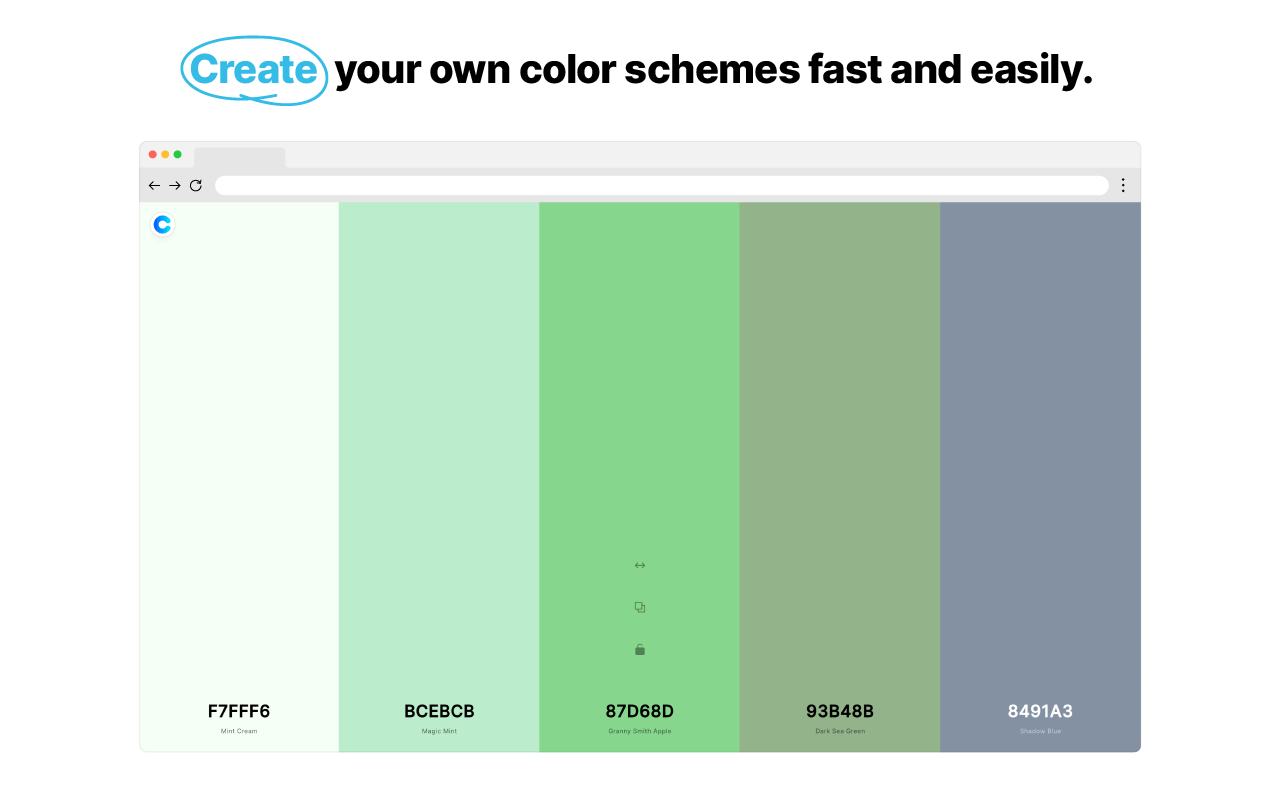The height and width of the screenshot is (800, 1280).
Task: Click the browser forward arrow
Action: tap(175, 185)
